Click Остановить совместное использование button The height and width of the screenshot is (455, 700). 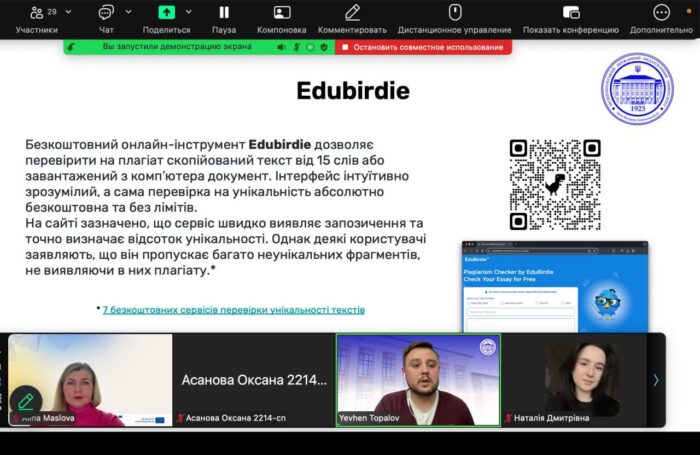tap(421, 47)
